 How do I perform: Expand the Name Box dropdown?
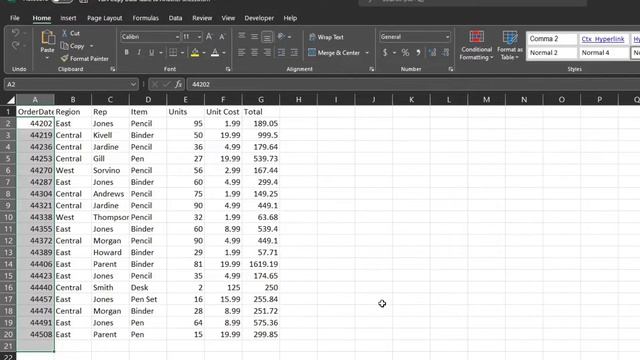pos(133,84)
